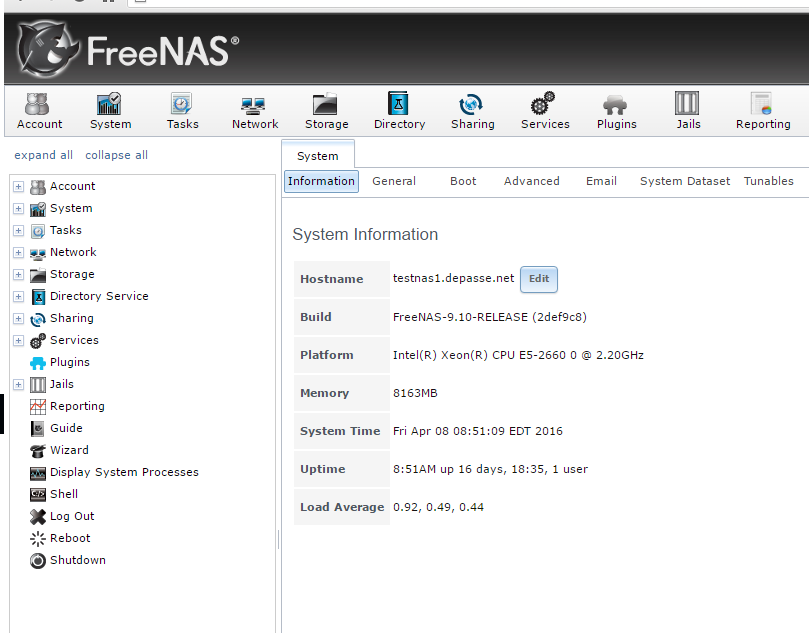This screenshot has width=809, height=633.
Task: Click the Directory Service icon in the tree
Action: click(x=38, y=297)
